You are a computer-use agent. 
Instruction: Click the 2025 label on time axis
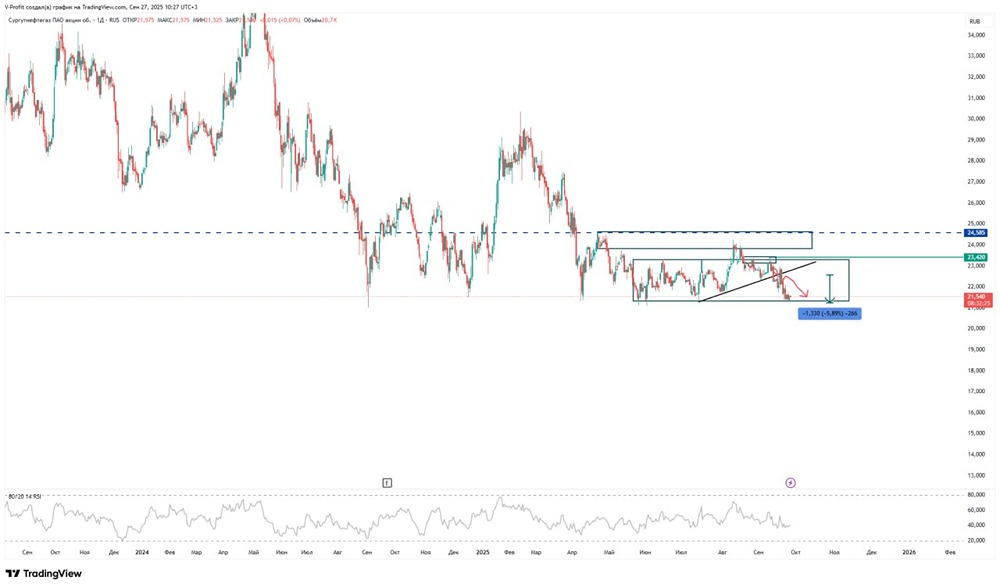[483, 552]
